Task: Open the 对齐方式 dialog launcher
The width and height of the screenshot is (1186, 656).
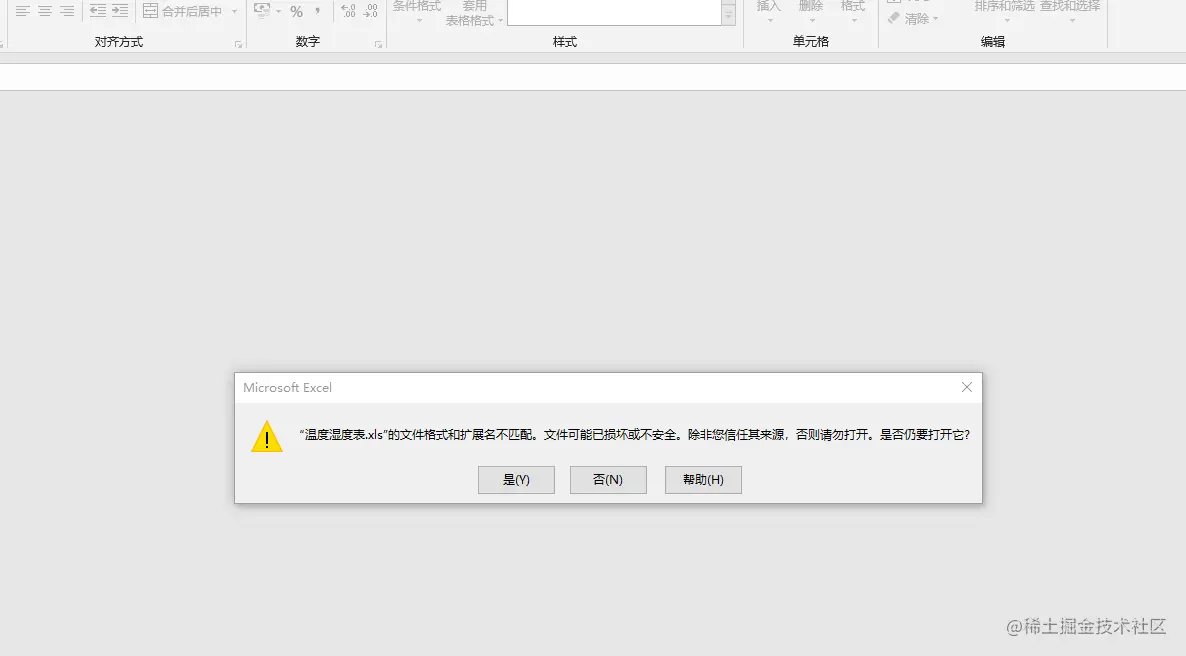Action: point(239,42)
